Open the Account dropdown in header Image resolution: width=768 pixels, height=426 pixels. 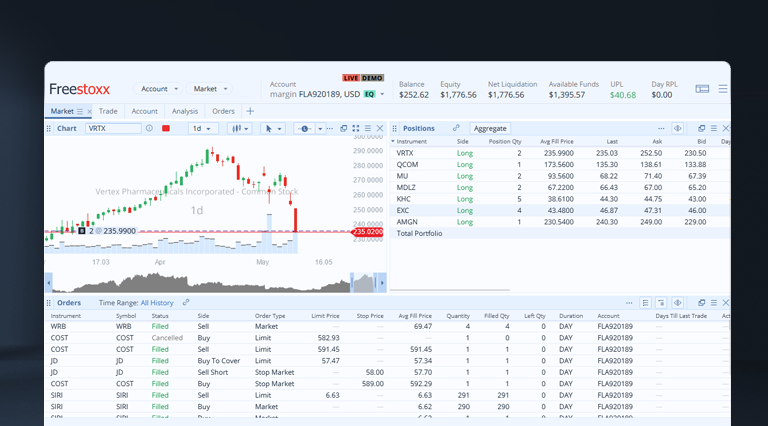point(158,89)
